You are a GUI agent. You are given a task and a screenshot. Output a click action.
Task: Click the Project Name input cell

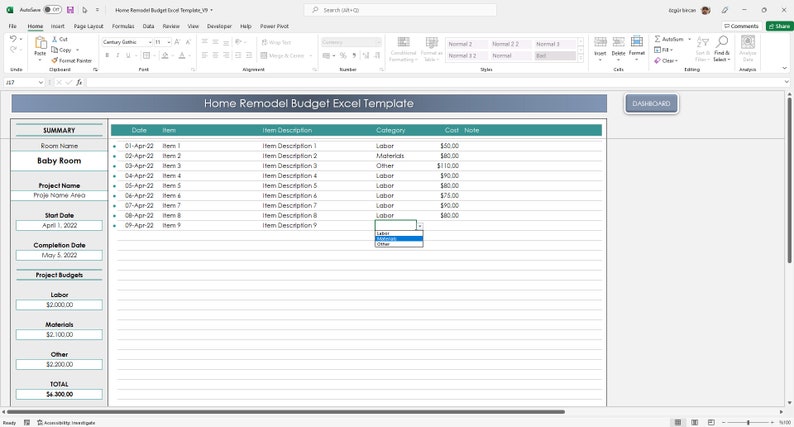[x=59, y=196]
